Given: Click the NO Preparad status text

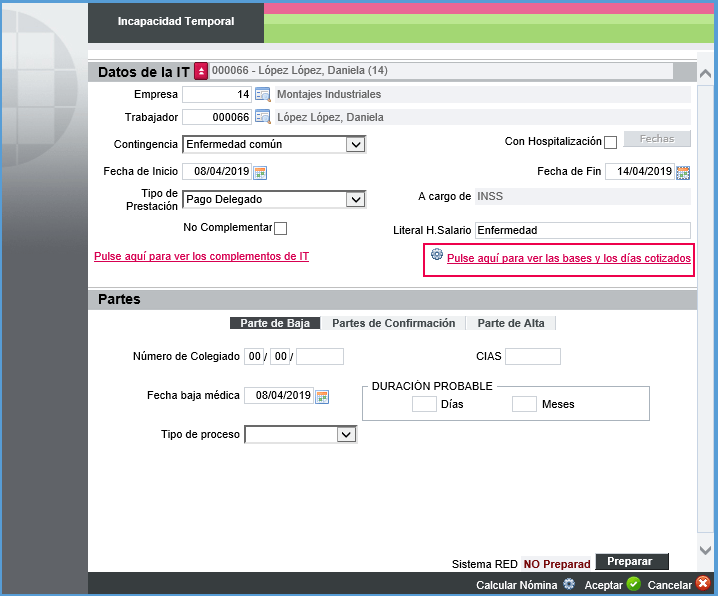Looking at the screenshot, I should pyautogui.click(x=557, y=564).
